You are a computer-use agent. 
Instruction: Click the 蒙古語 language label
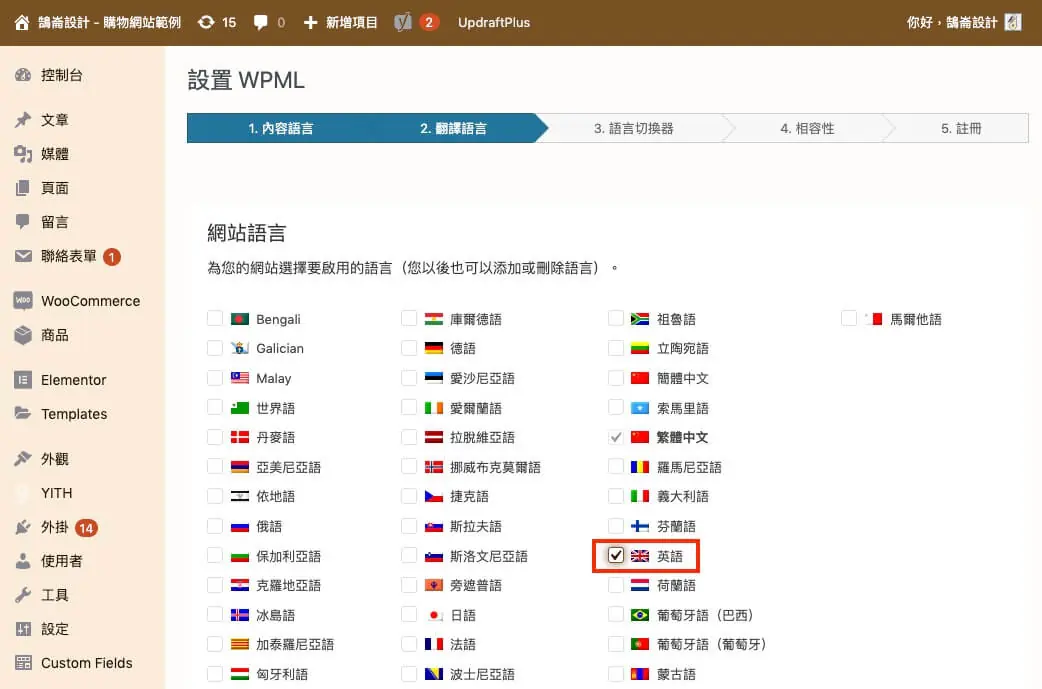click(676, 674)
